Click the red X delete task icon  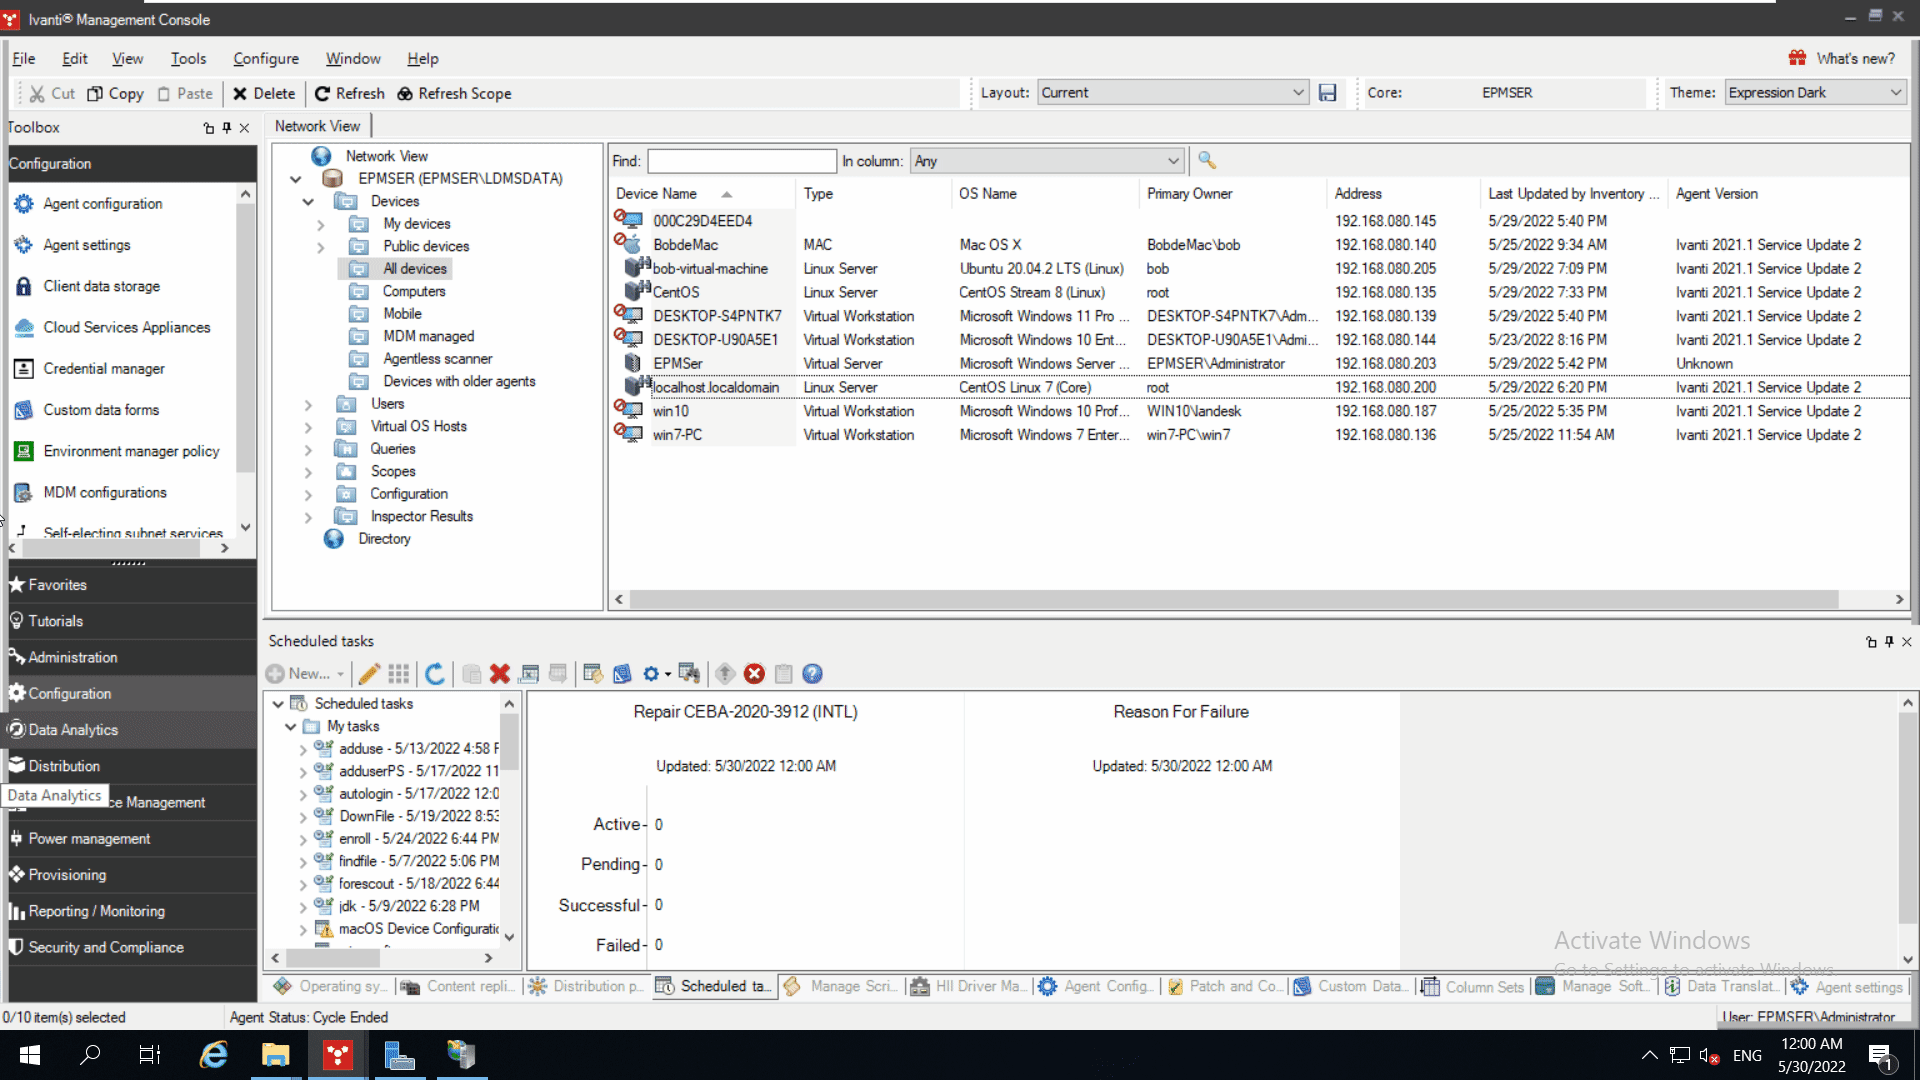[500, 674]
